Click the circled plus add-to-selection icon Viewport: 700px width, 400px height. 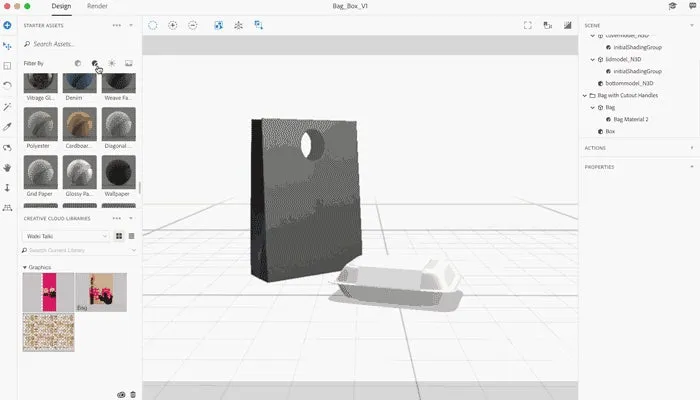(172, 25)
